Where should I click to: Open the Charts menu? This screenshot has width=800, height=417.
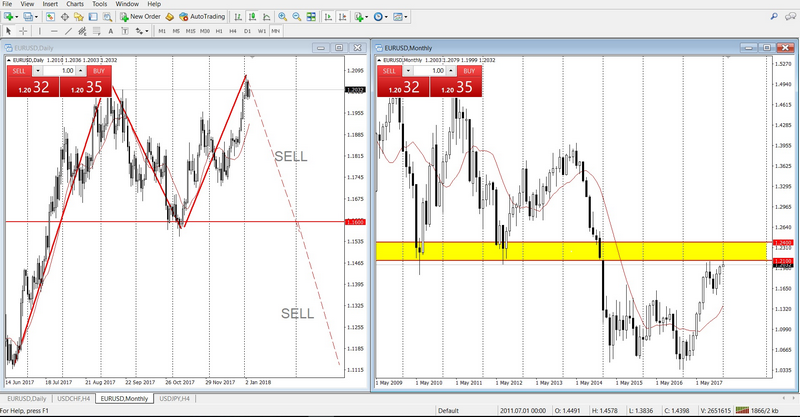pos(75,4)
